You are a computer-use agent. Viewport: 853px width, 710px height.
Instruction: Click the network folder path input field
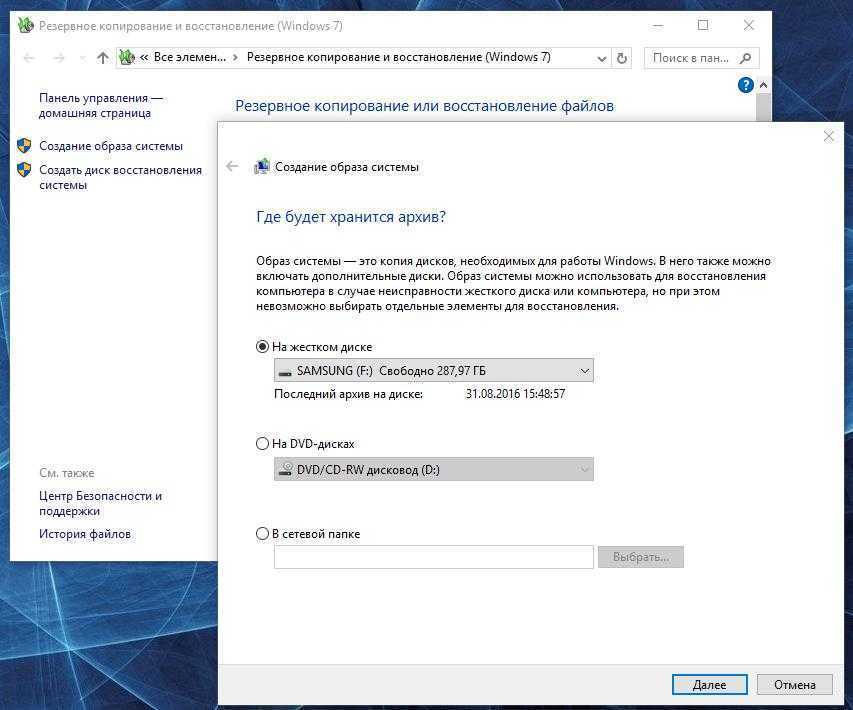coord(433,557)
